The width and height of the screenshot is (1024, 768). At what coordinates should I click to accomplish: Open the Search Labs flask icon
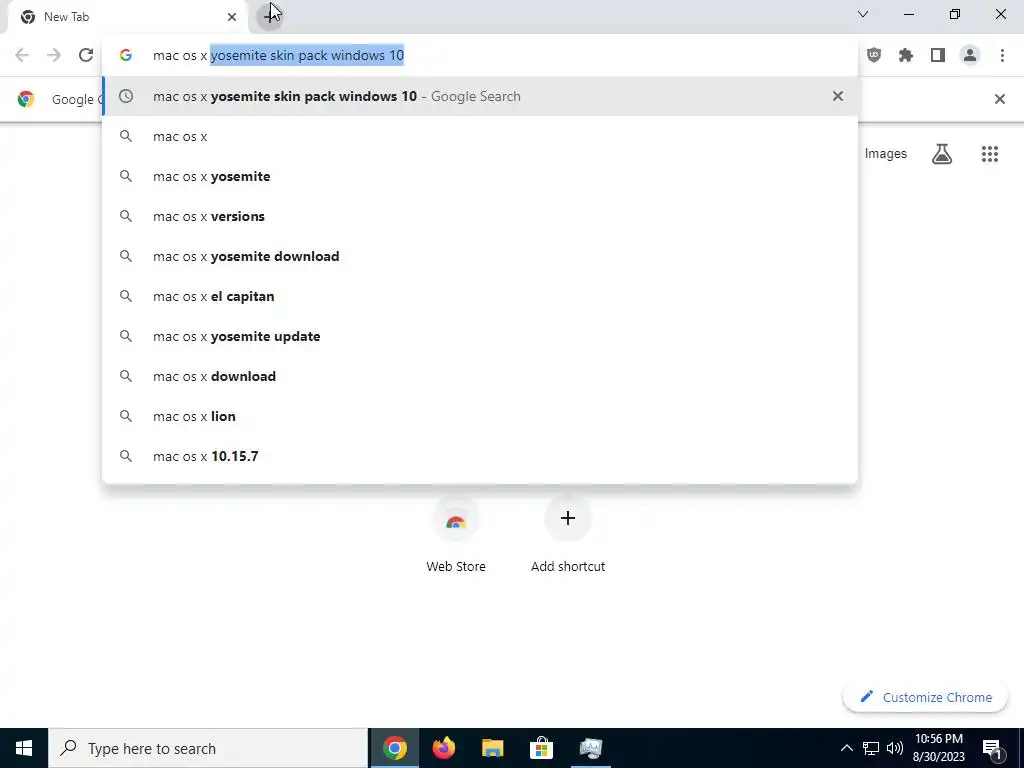tap(942, 154)
